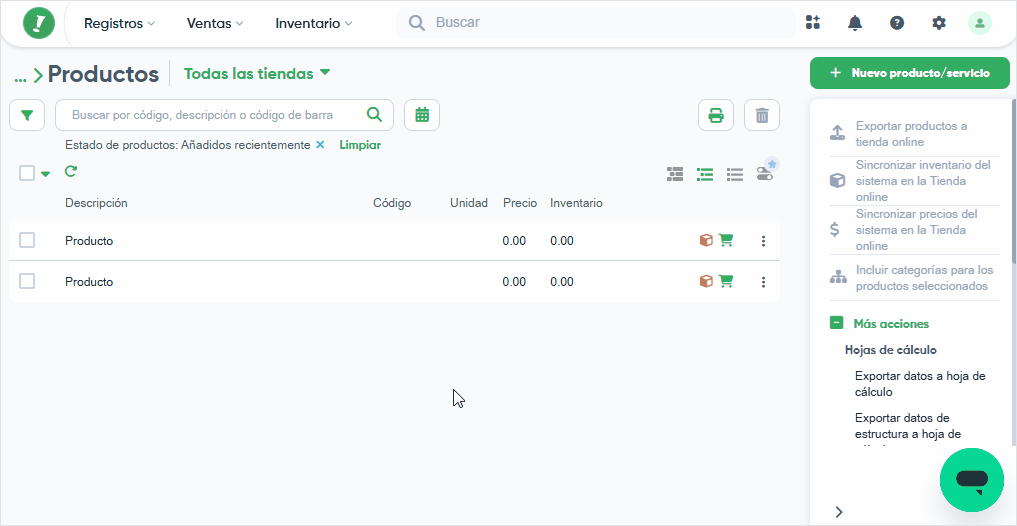Screen dimensions: 1017x526
Task: Open the Ventas menu
Action: tap(215, 23)
